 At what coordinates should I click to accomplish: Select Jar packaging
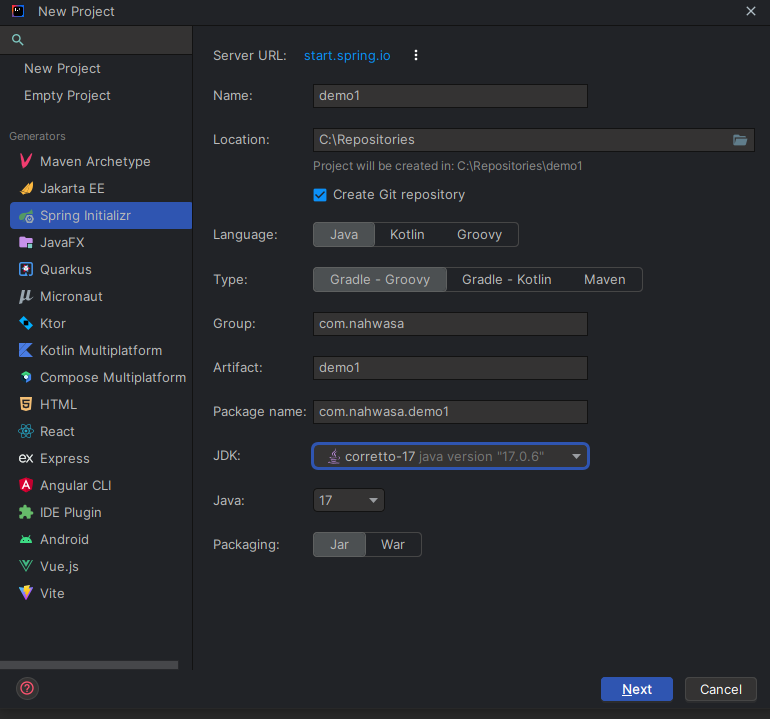[x=339, y=545]
